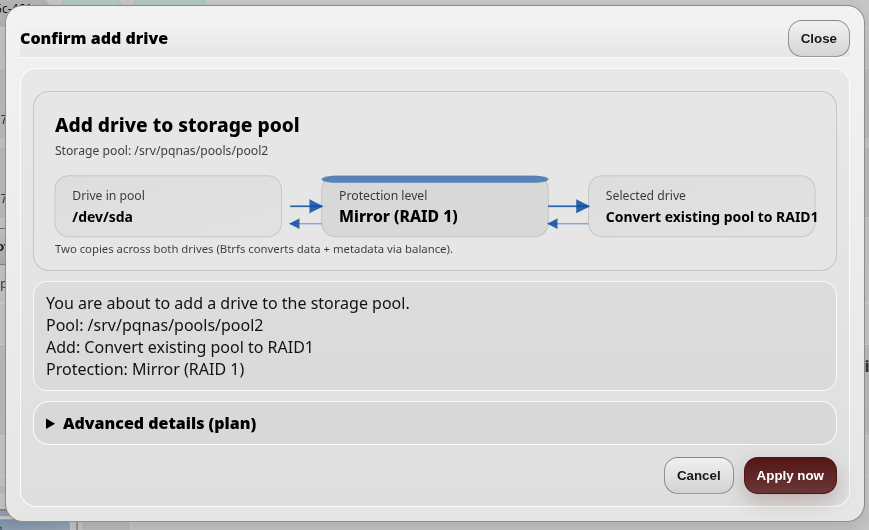
Task: Close the Confirm add drive dialog
Action: (x=819, y=39)
